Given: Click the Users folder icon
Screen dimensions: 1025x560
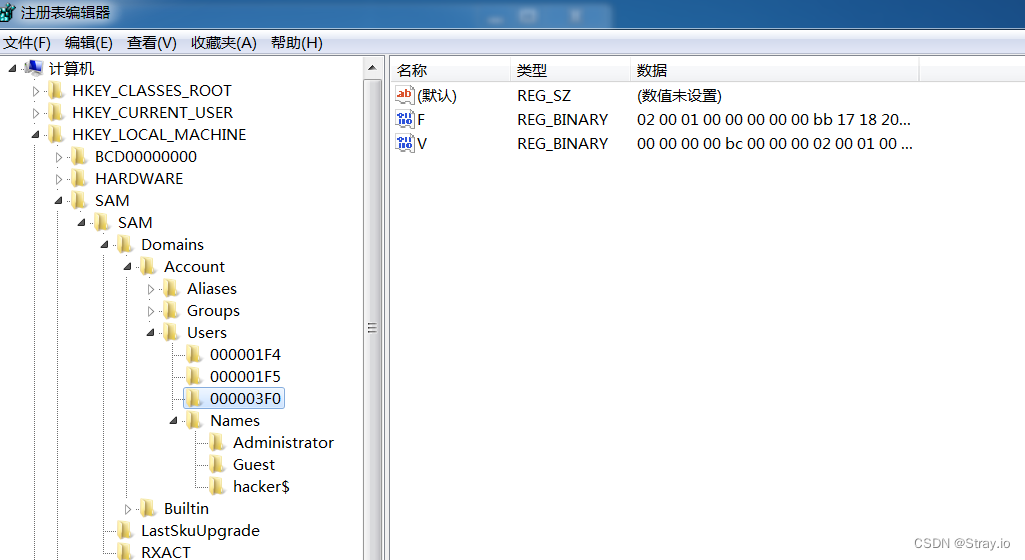Looking at the screenshot, I should pyautogui.click(x=172, y=333).
